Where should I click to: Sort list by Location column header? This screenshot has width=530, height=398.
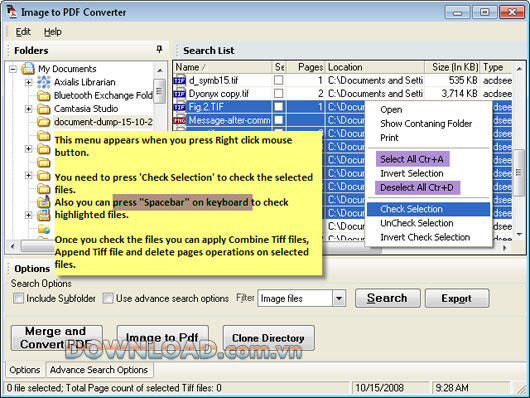pyautogui.click(x=375, y=67)
